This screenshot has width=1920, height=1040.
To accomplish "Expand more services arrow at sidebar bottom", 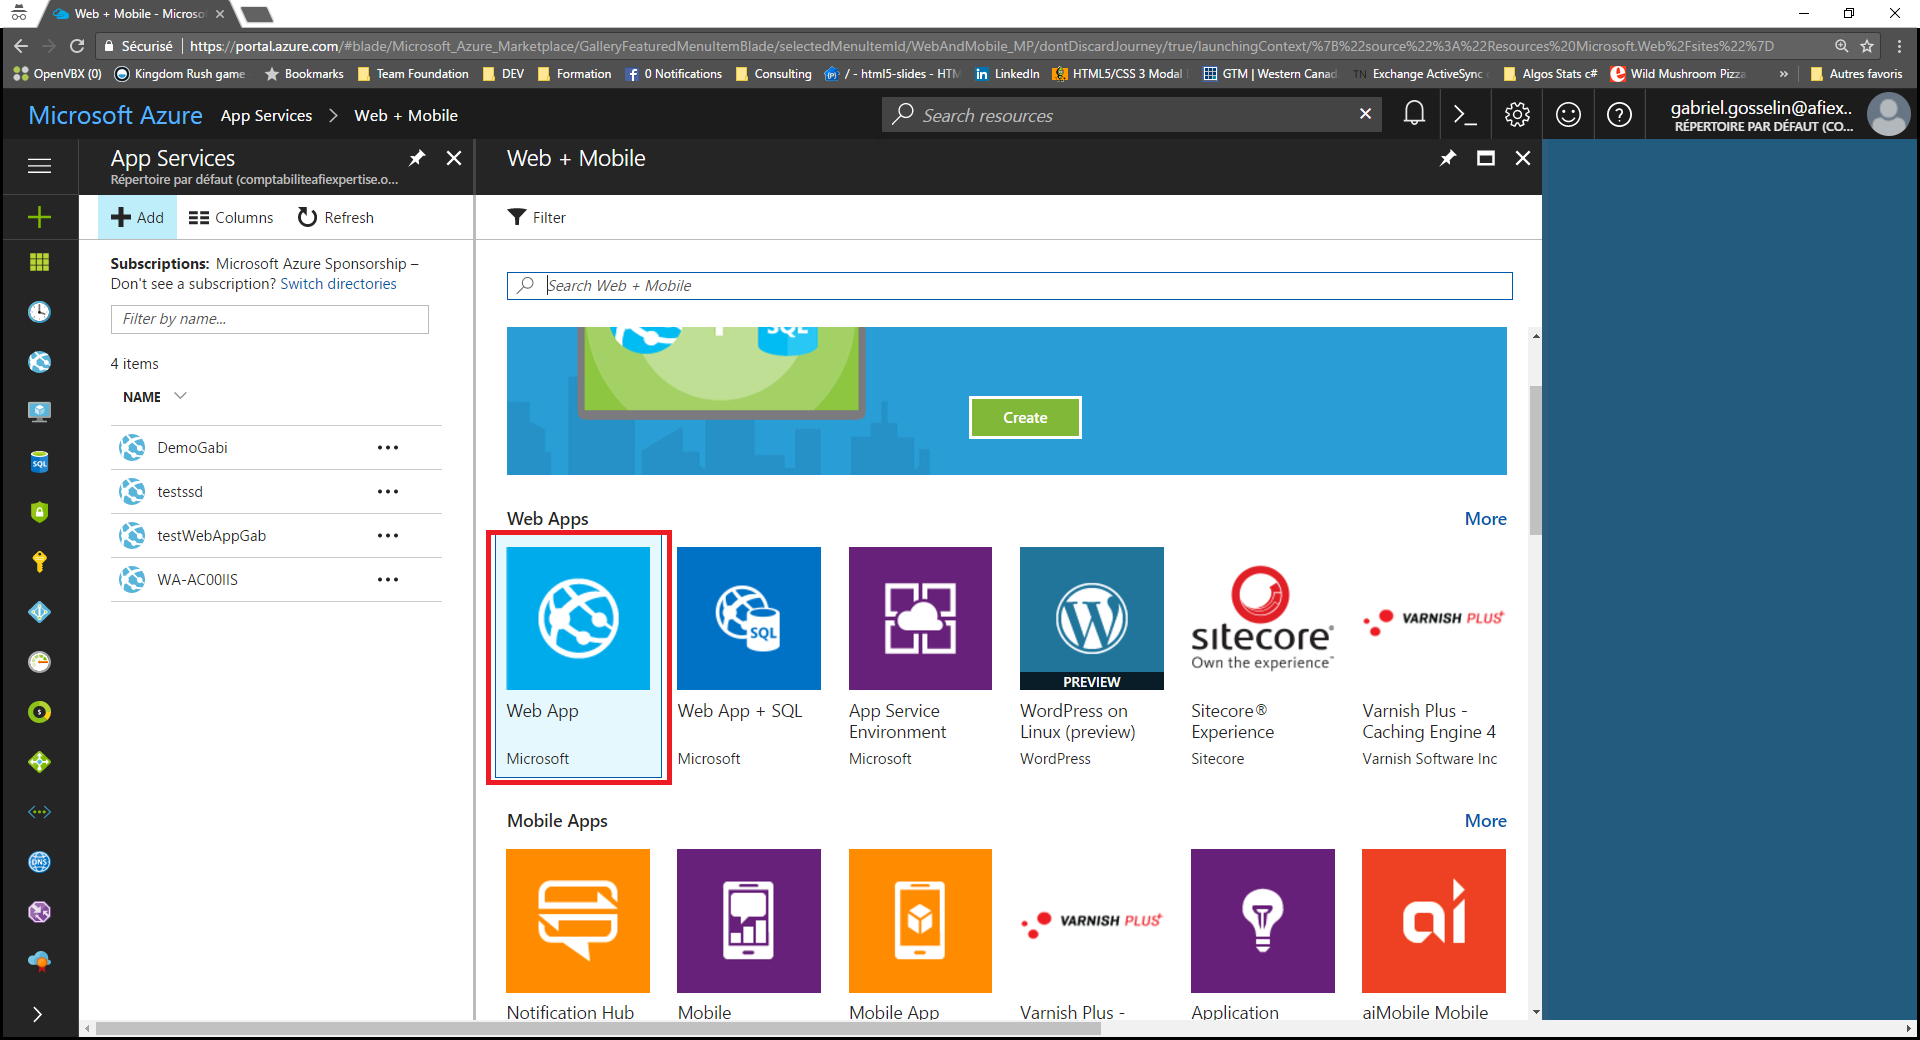I will pyautogui.click(x=38, y=1014).
